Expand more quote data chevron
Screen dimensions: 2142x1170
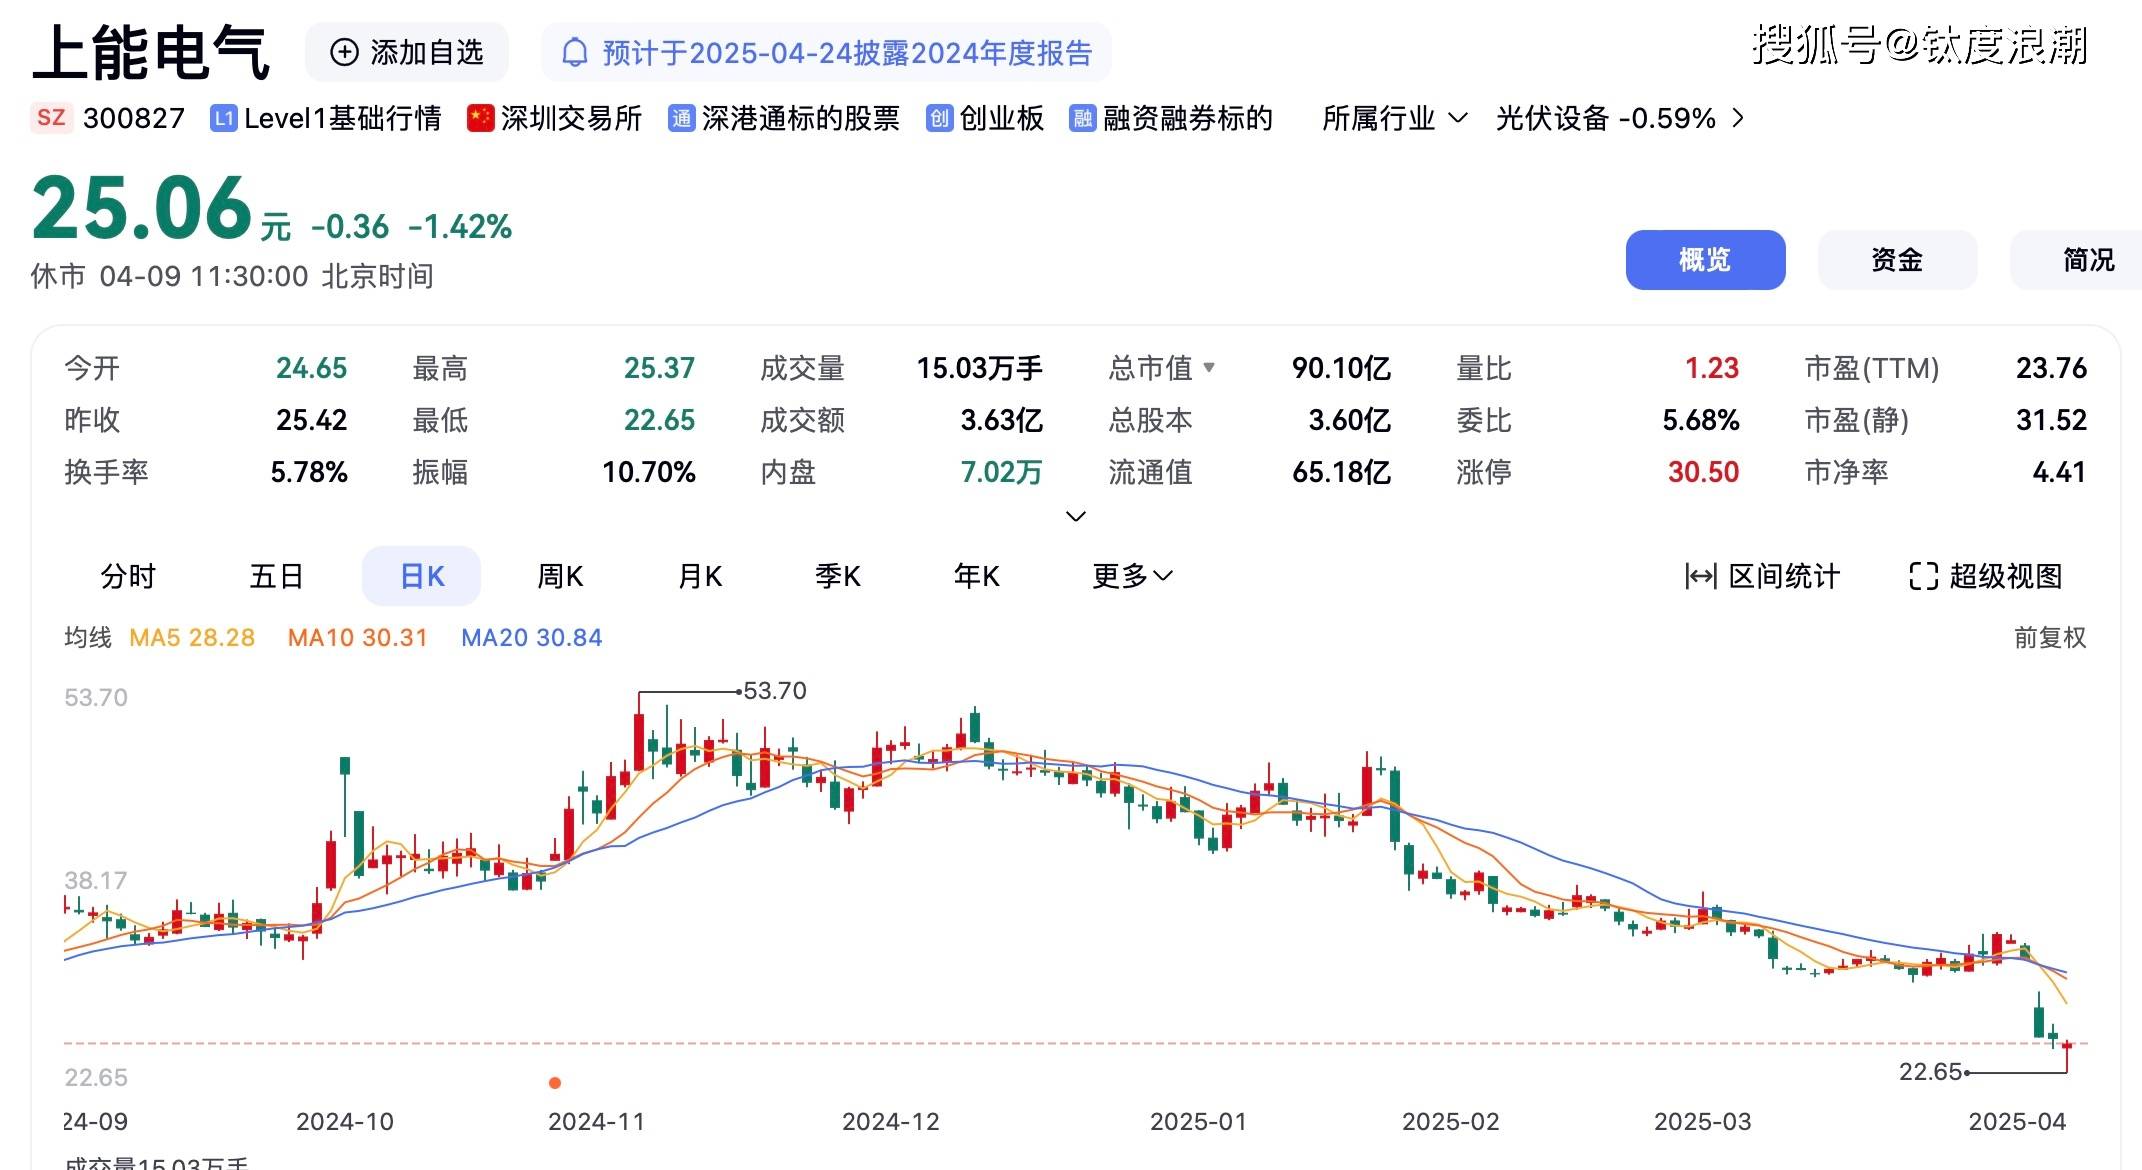1076,516
